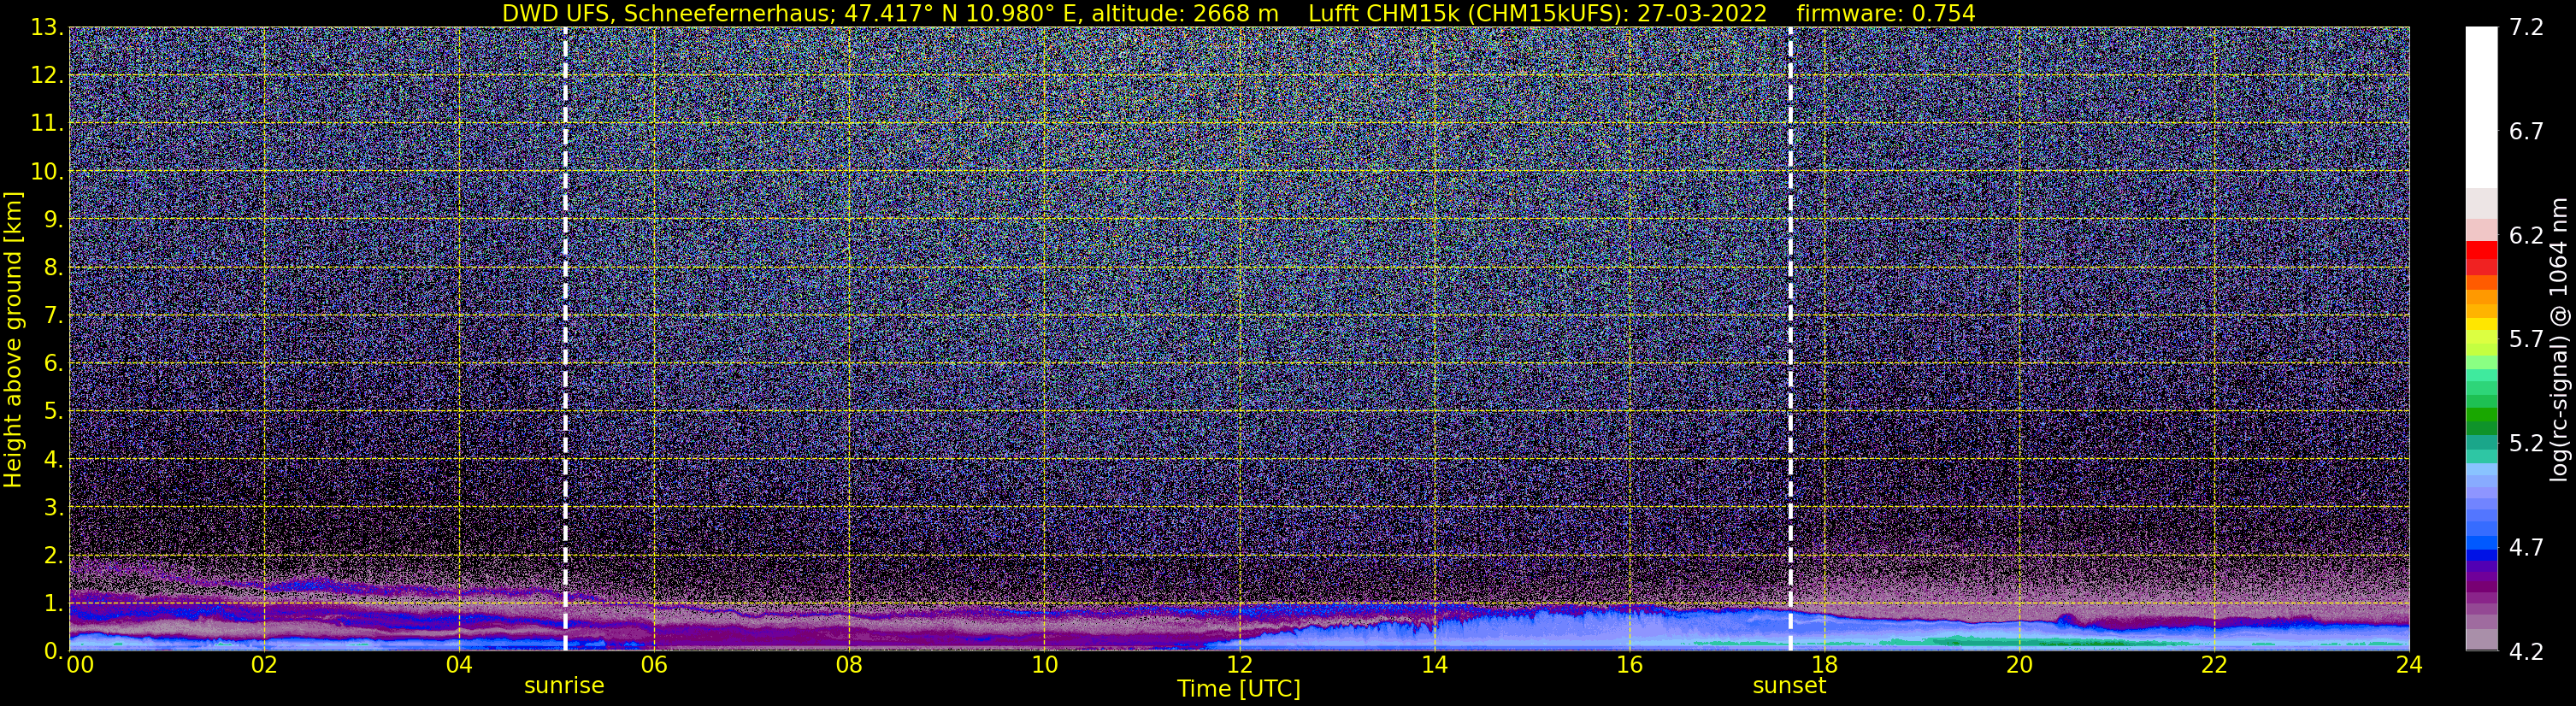Click the 5.7 colorbar tick value
Image resolution: width=2576 pixels, height=706 pixels.
2526,340
